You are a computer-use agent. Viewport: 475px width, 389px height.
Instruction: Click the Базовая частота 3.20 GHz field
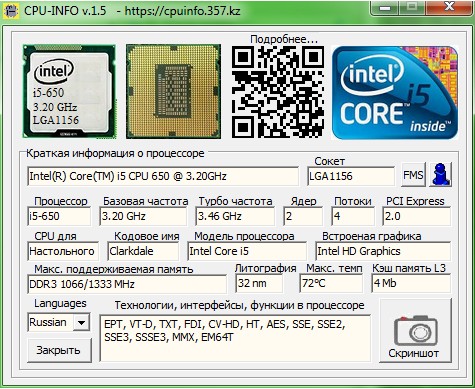coord(143,216)
